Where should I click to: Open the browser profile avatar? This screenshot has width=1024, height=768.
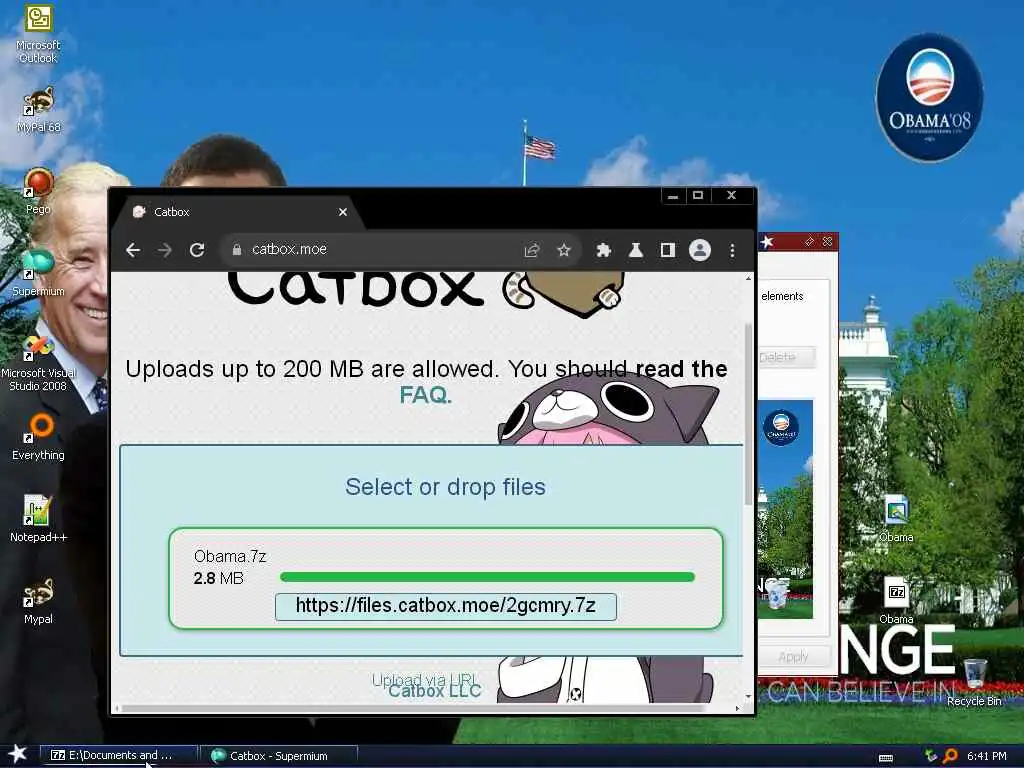click(699, 250)
